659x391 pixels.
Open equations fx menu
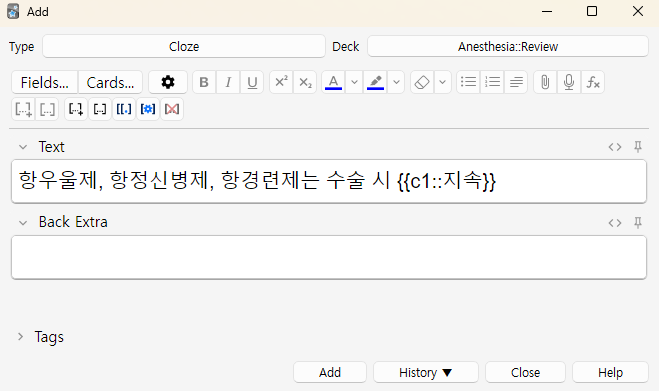593,82
